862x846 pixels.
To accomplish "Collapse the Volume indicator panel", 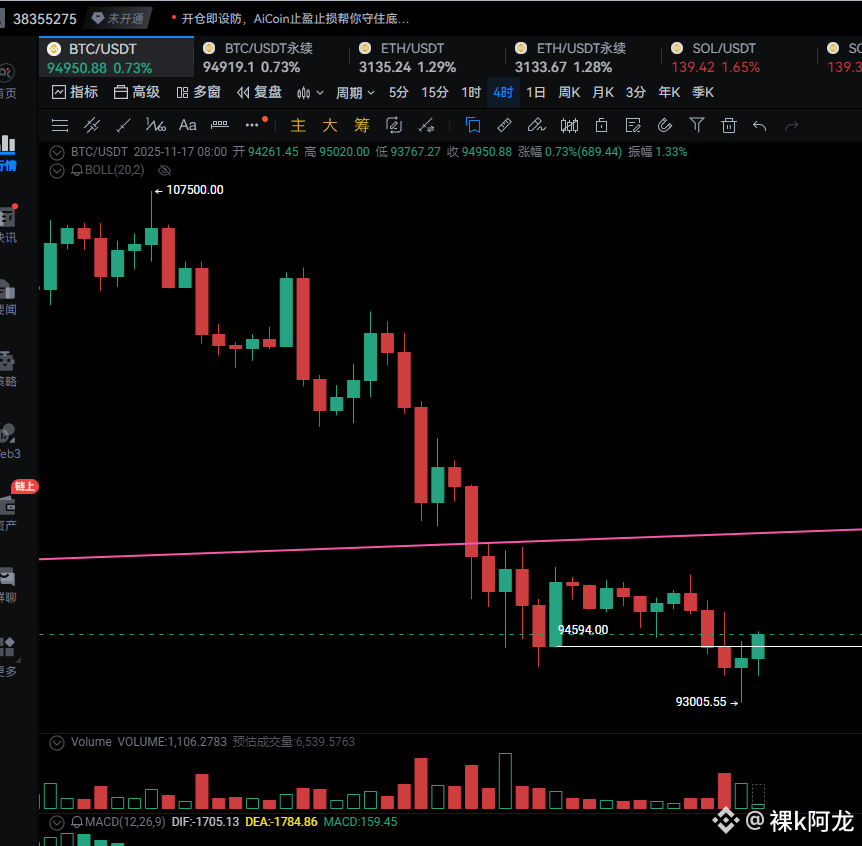I will (57, 743).
